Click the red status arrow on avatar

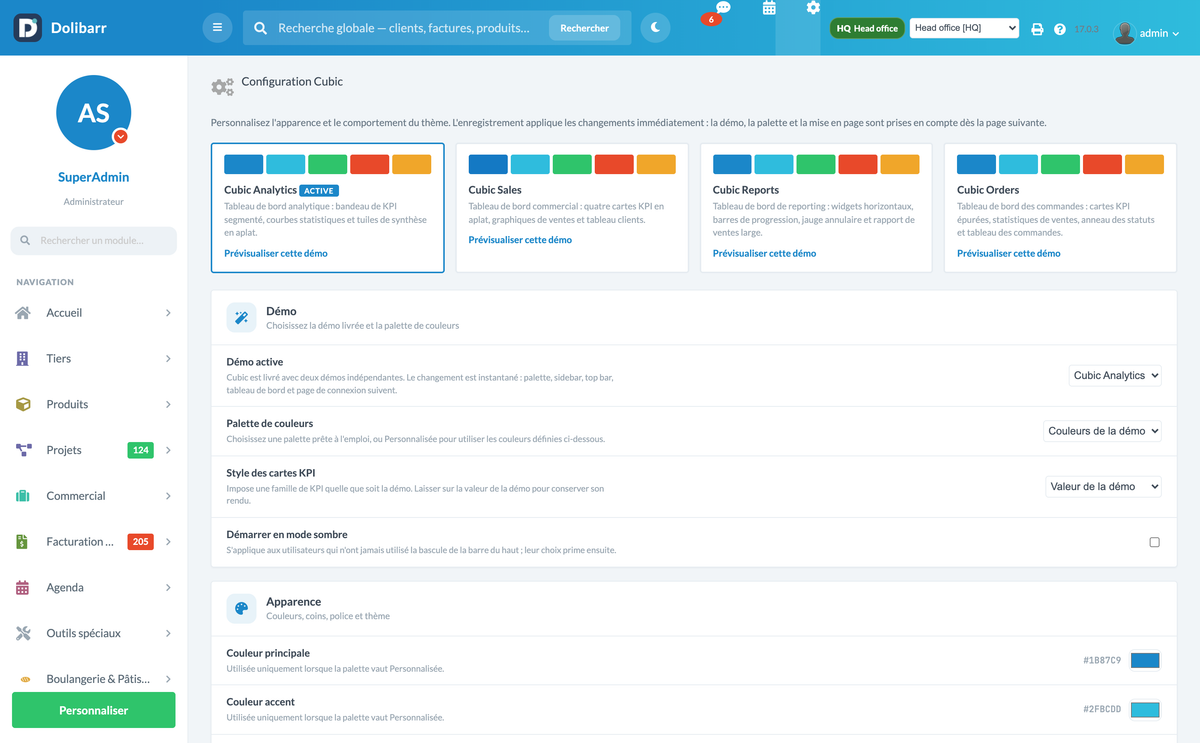click(x=120, y=136)
